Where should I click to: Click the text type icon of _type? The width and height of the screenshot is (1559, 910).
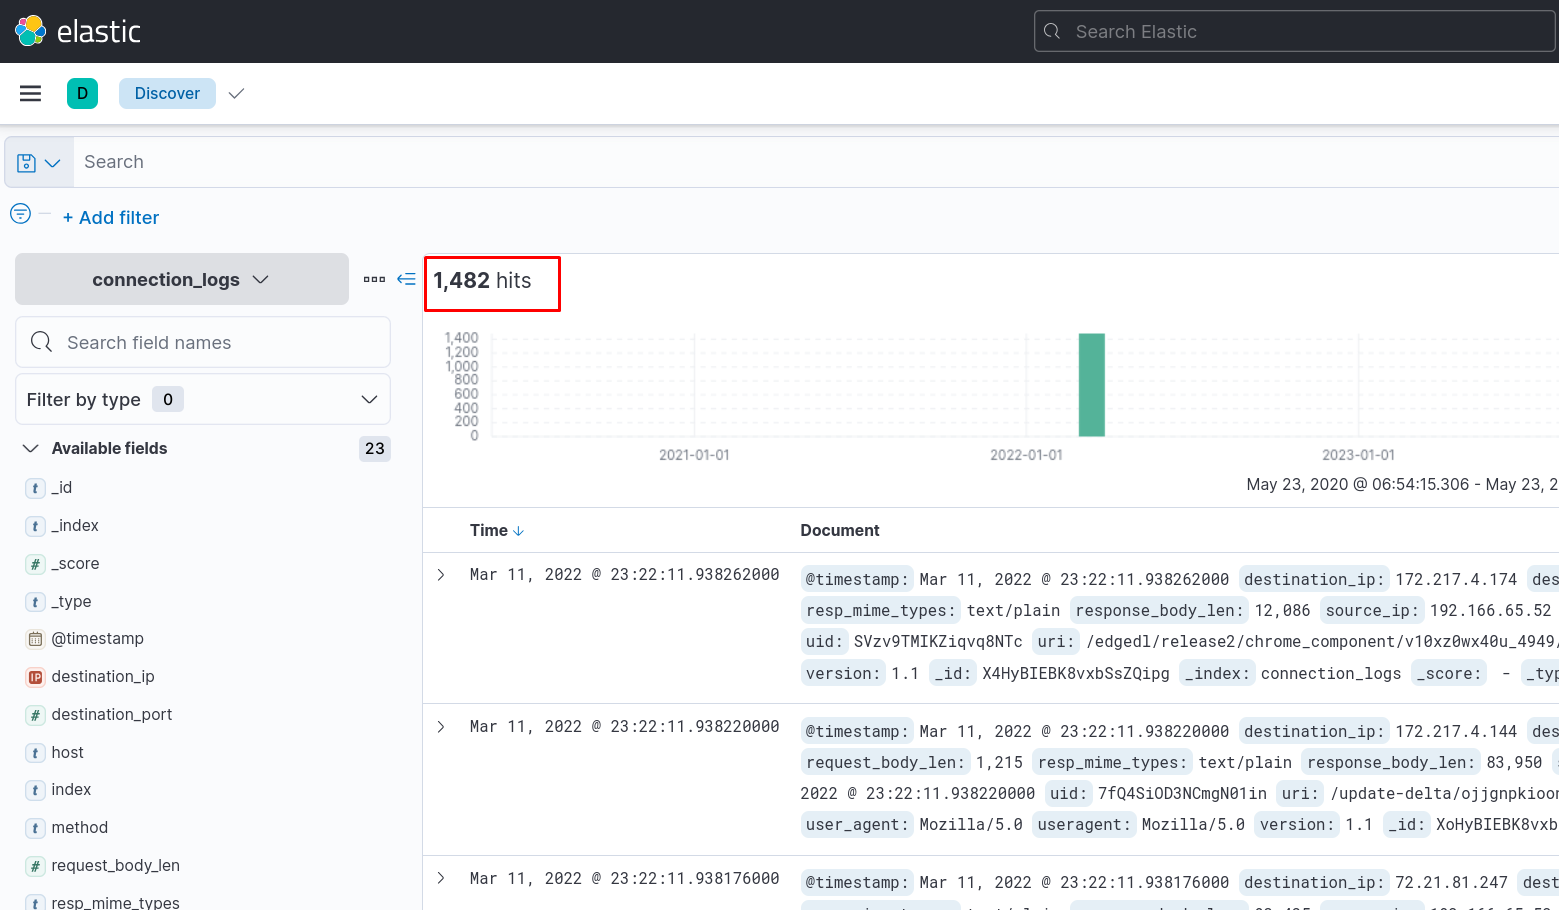pyautogui.click(x=35, y=602)
